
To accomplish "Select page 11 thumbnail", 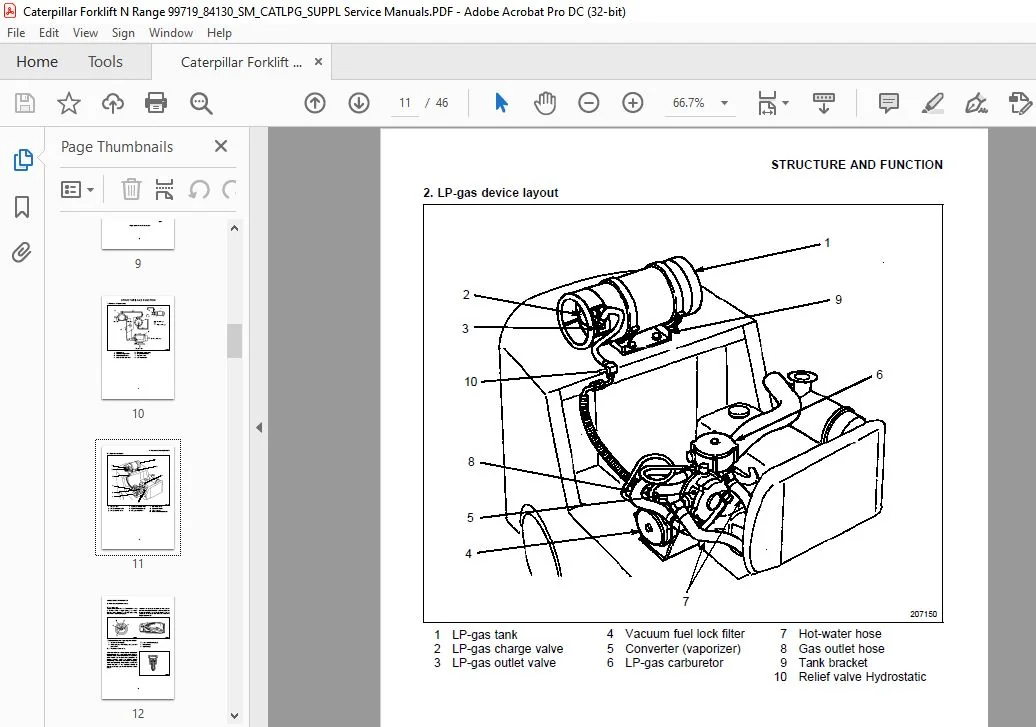I will (x=138, y=497).
